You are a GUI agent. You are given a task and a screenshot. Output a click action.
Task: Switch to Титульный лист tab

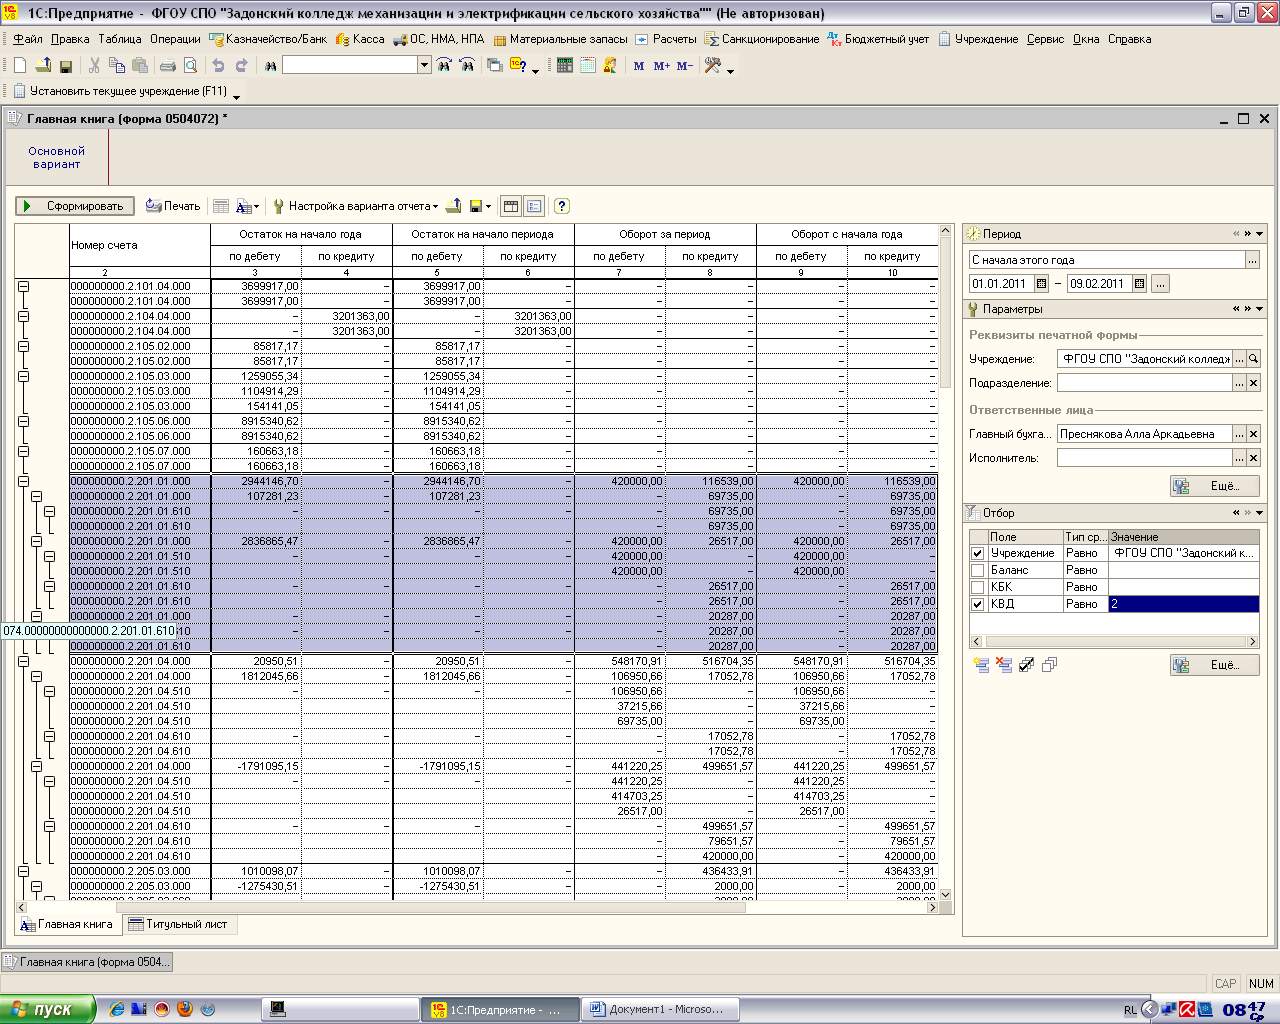point(178,924)
